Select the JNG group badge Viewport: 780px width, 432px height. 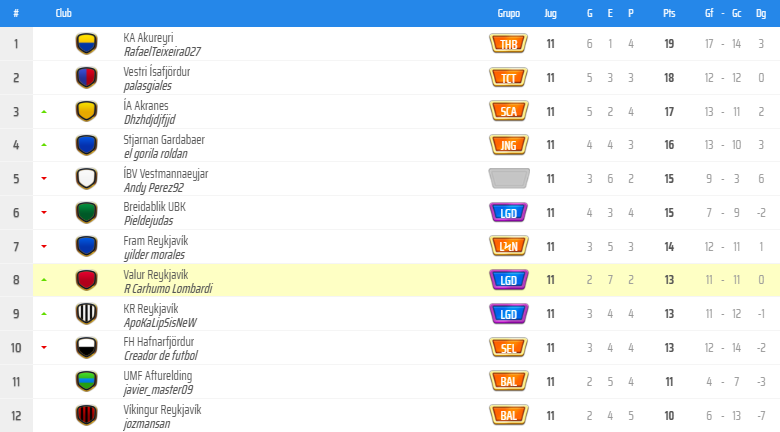click(x=508, y=145)
